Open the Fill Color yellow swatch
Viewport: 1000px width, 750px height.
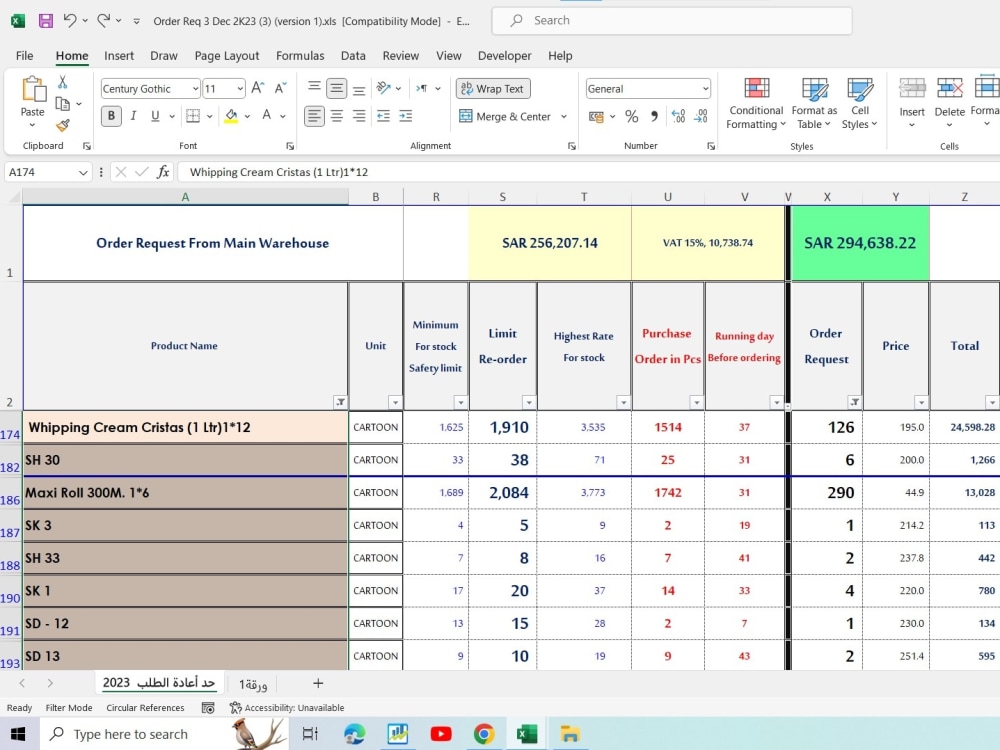tap(231, 116)
